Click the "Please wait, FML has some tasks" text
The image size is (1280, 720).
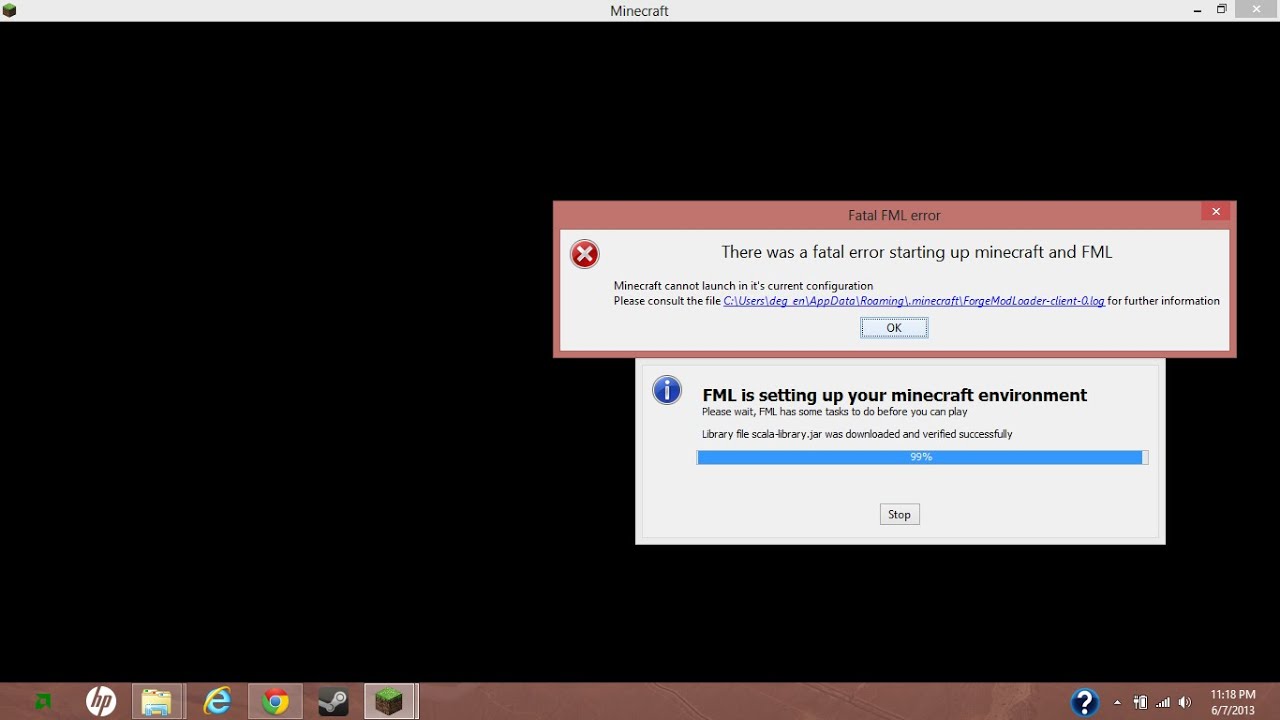pos(834,412)
